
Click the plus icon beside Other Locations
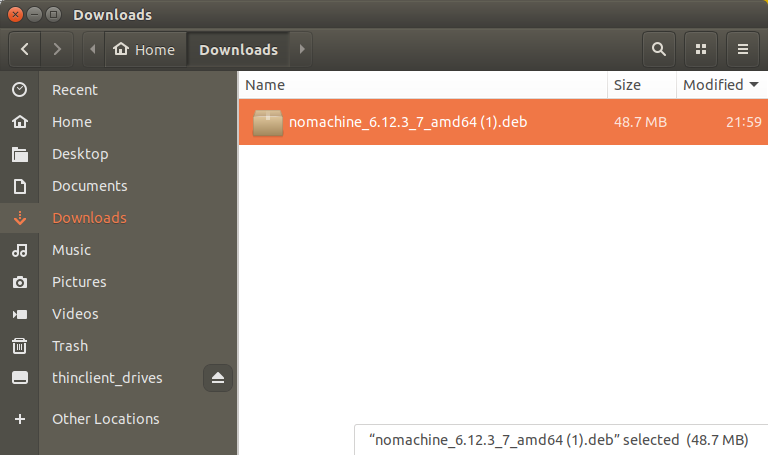20,419
